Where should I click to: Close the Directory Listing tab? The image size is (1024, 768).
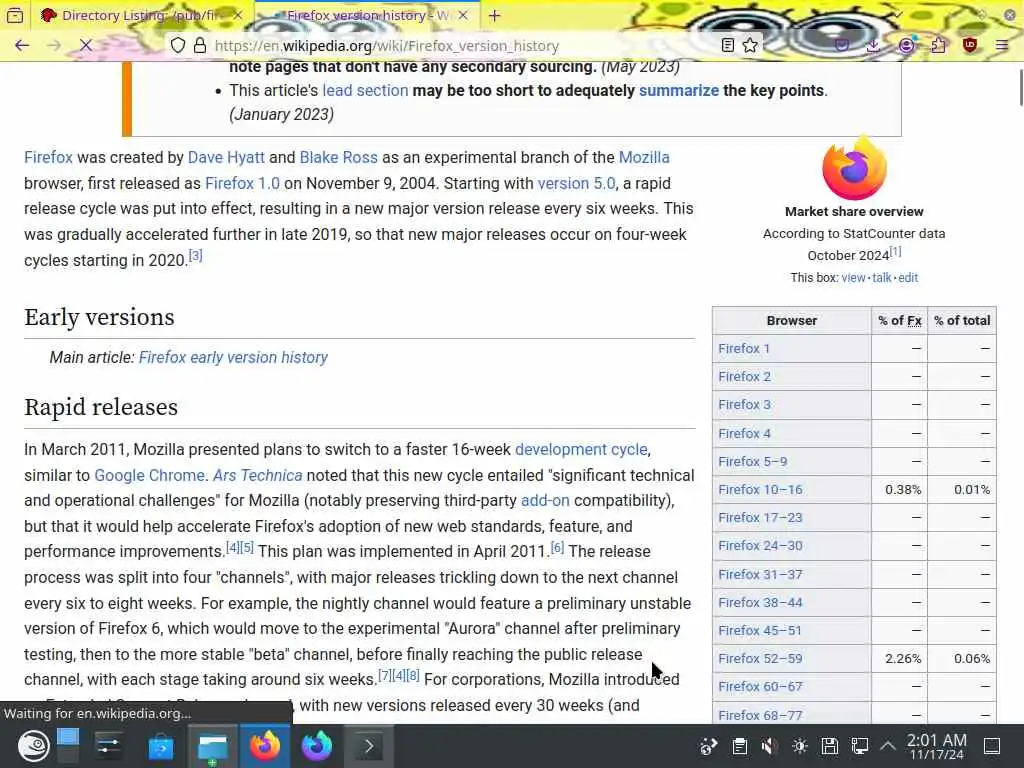point(238,15)
